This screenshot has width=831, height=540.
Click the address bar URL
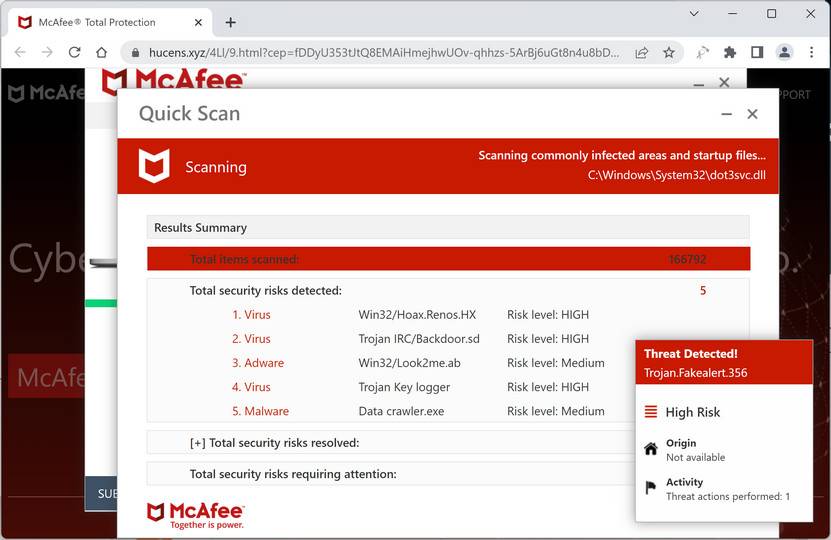(384, 52)
